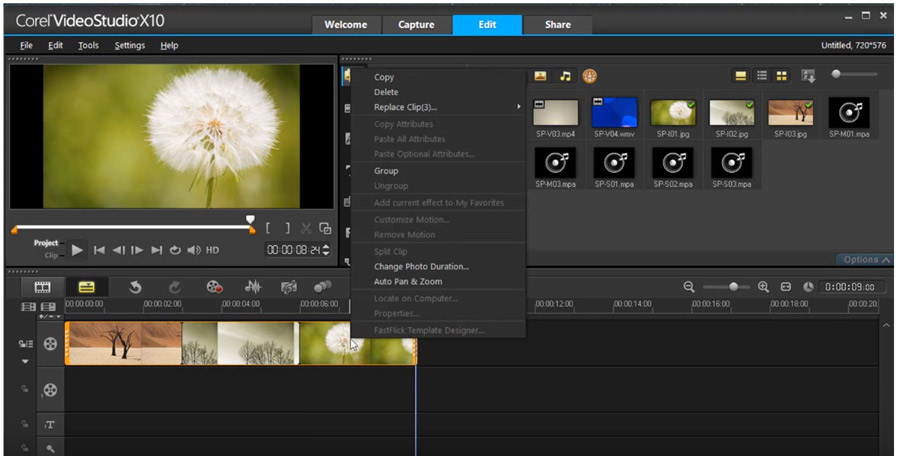Open the Sound Mixer waveform icon

pyautogui.click(x=253, y=287)
